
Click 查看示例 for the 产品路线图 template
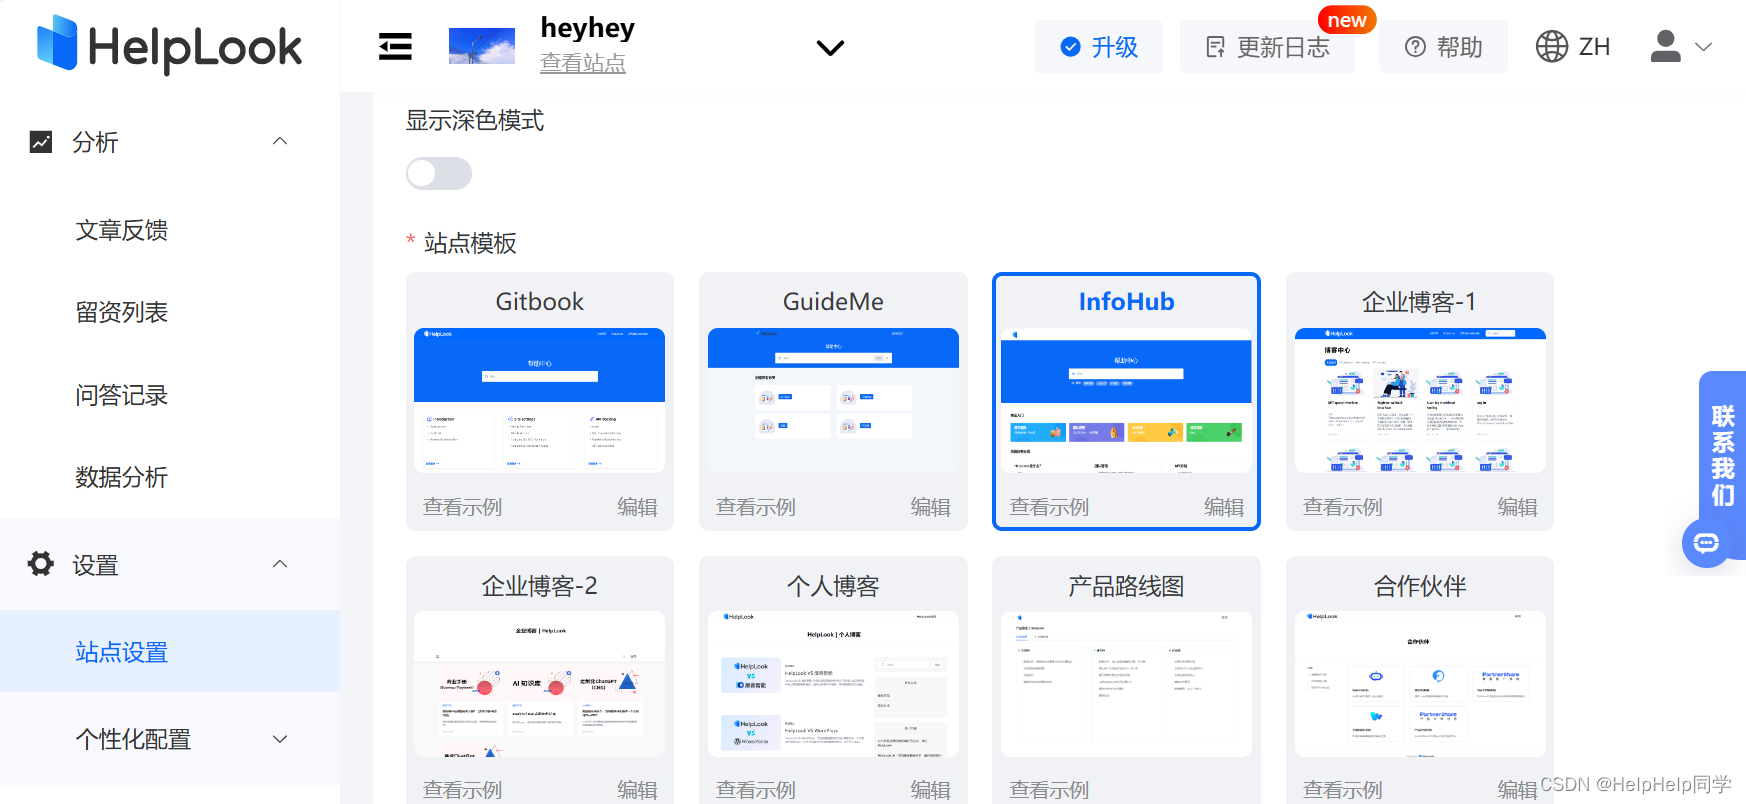pos(1049,790)
